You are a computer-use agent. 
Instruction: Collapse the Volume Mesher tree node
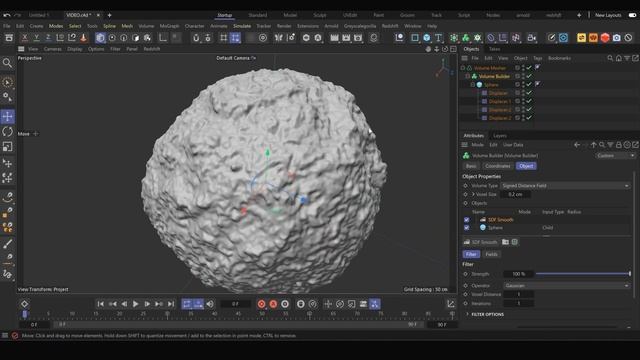463,68
